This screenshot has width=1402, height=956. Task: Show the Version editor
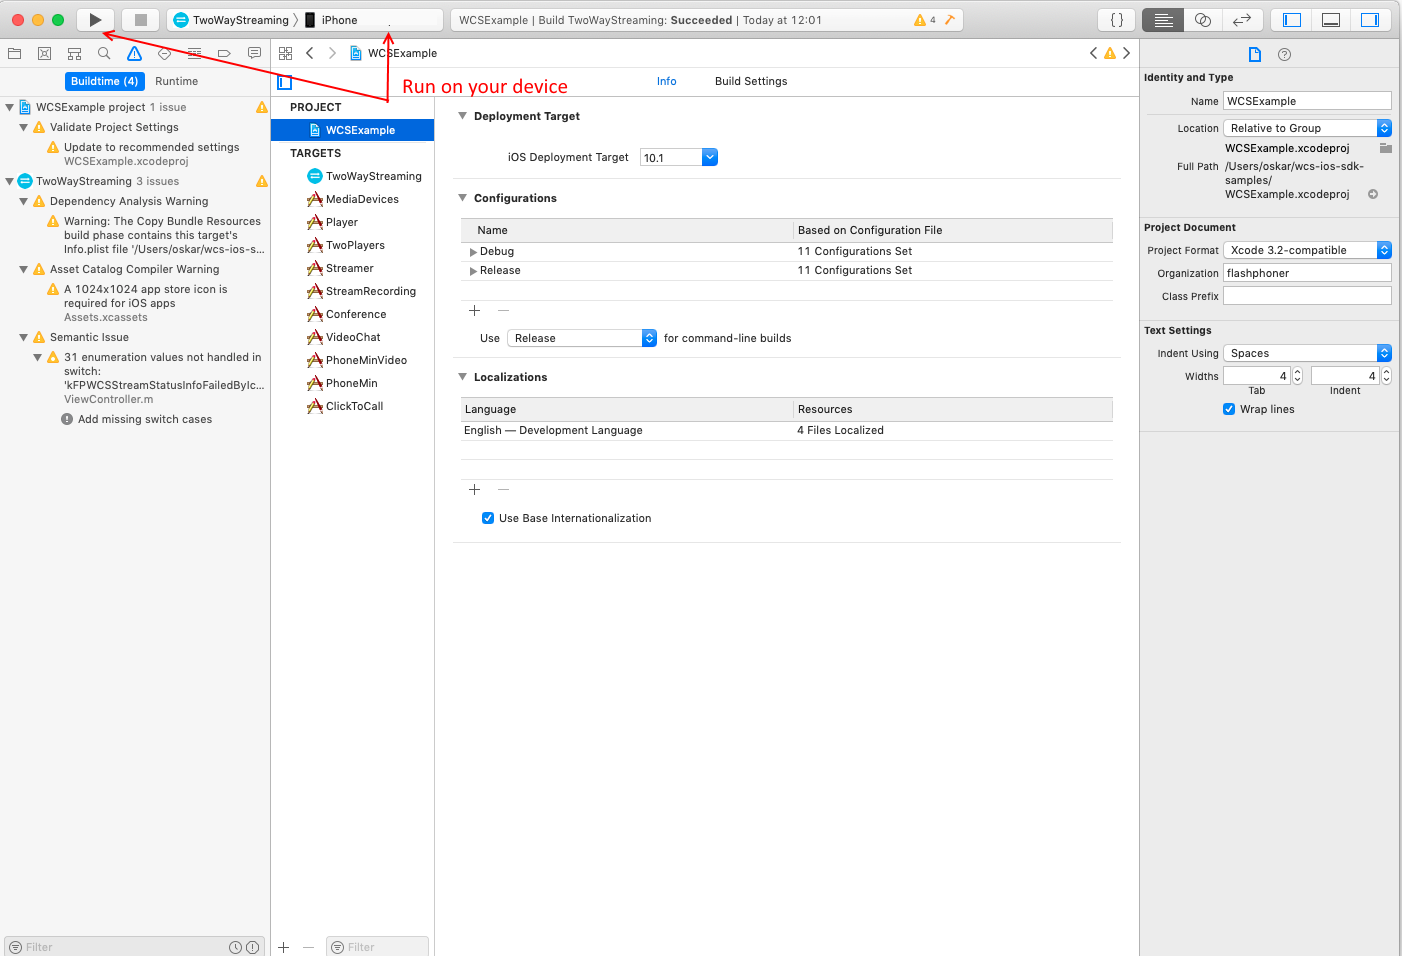(1242, 20)
